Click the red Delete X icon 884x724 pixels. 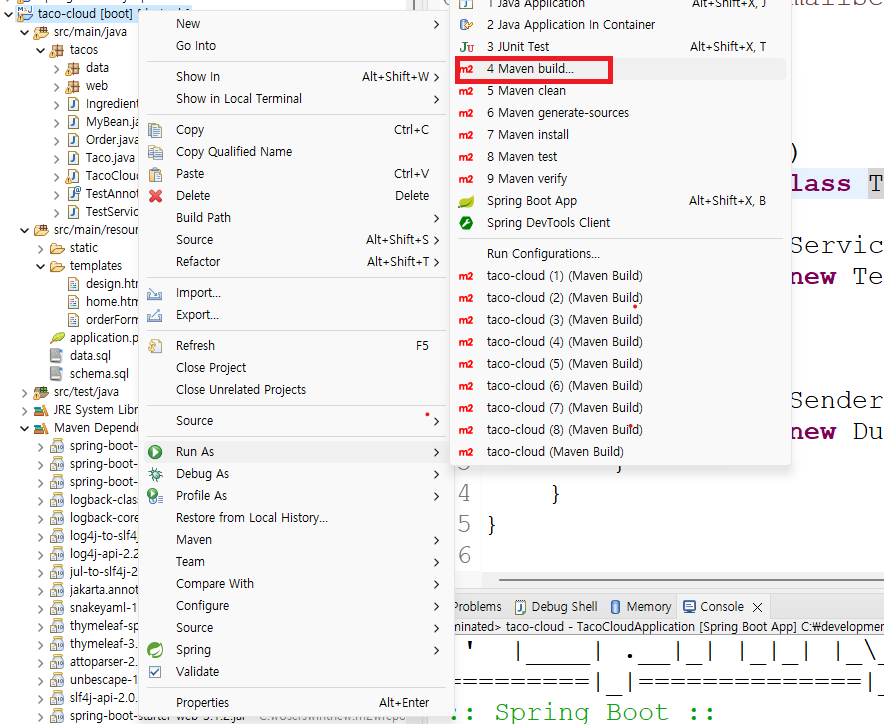pos(155,196)
